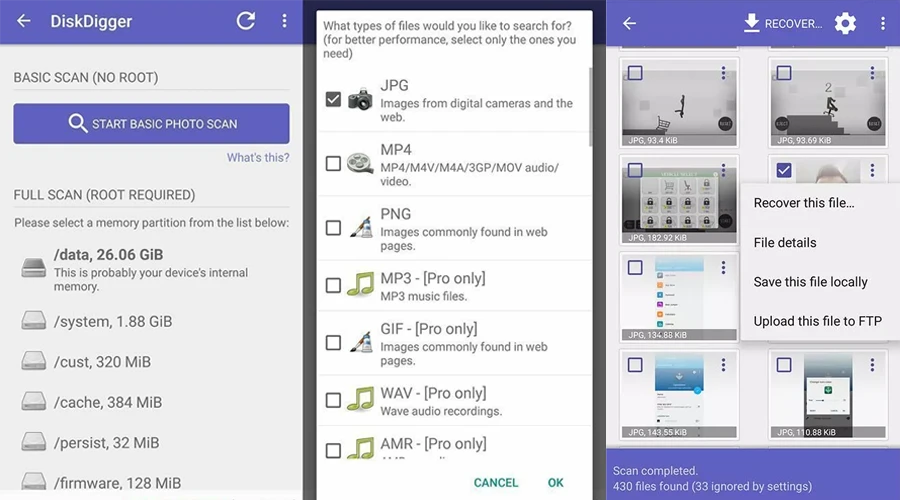The height and width of the screenshot is (500, 900).
Task: Cancel the file types dialog
Action: 496,483
